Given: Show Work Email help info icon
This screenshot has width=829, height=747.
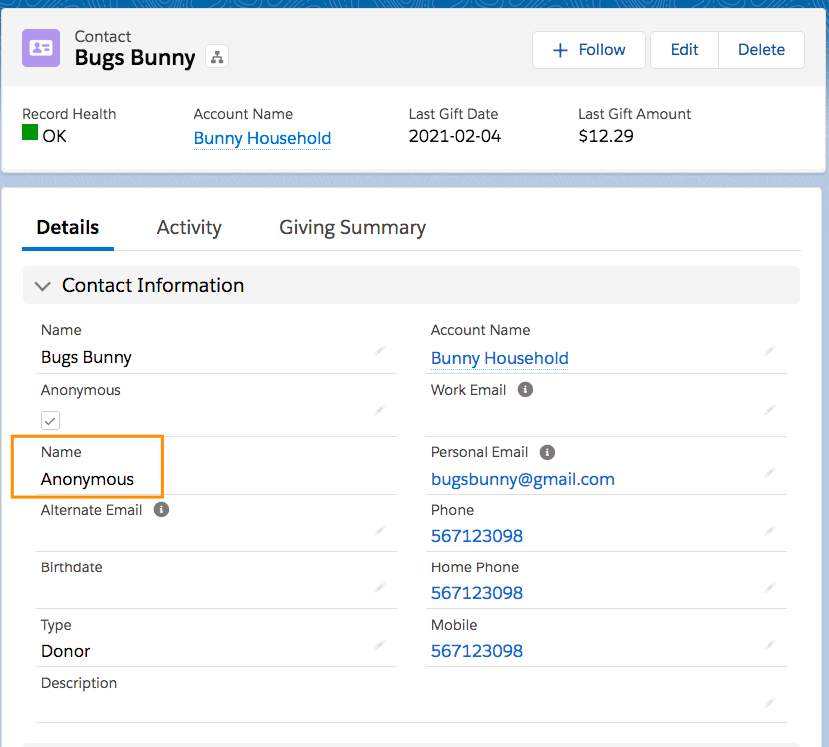Looking at the screenshot, I should 525,390.
